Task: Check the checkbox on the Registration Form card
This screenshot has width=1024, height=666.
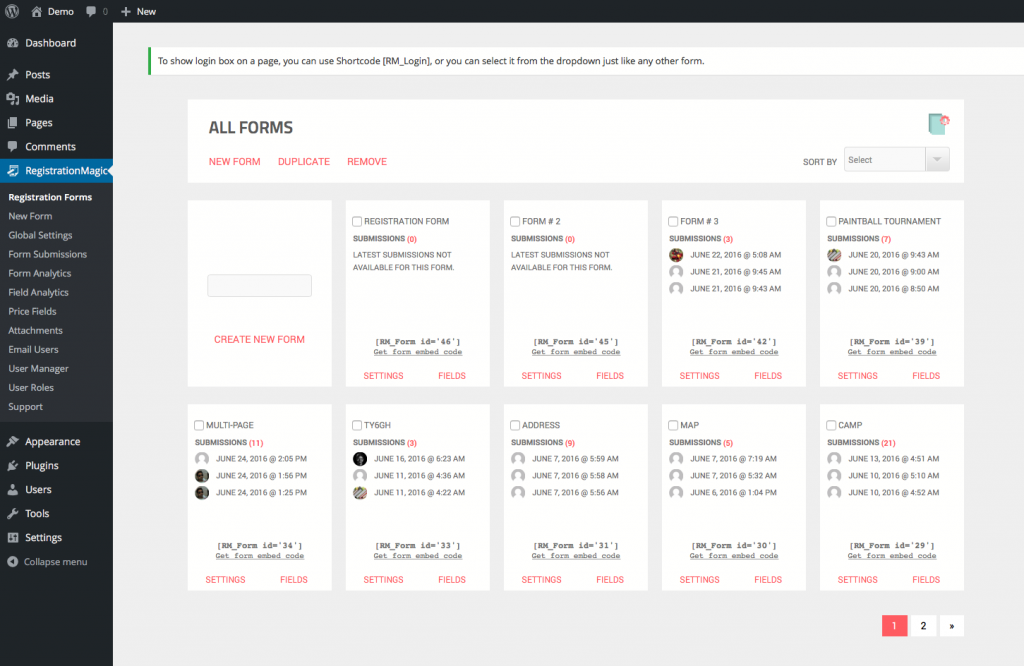Action: coord(356,221)
